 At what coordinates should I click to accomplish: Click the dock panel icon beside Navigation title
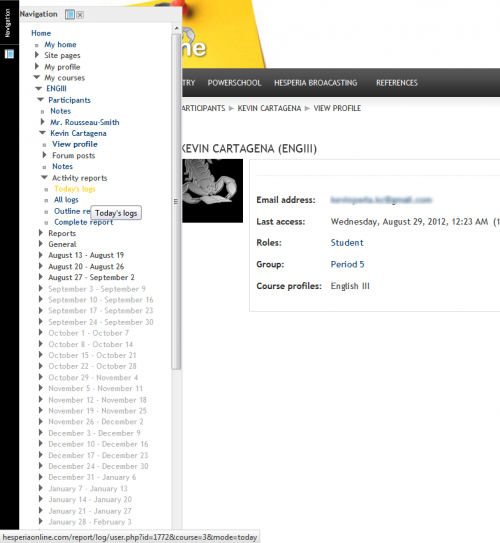pos(70,15)
